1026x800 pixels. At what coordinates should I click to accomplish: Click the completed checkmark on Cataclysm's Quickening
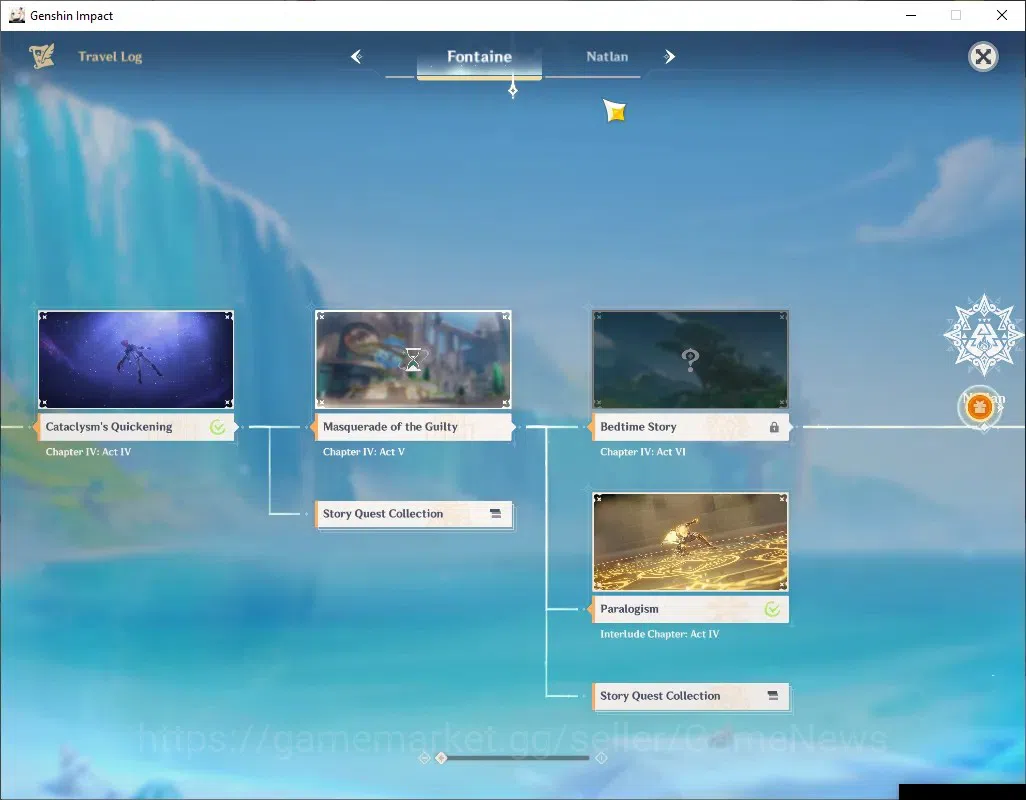[x=218, y=427]
